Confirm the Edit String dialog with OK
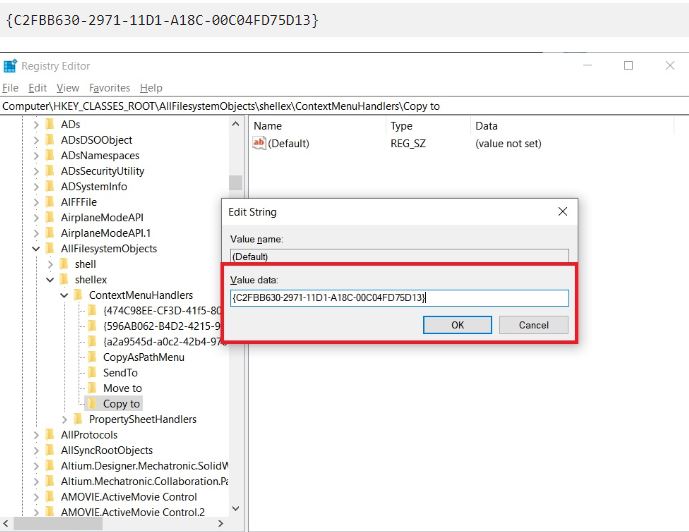Screen dimensions: 689x532 (x=457, y=325)
